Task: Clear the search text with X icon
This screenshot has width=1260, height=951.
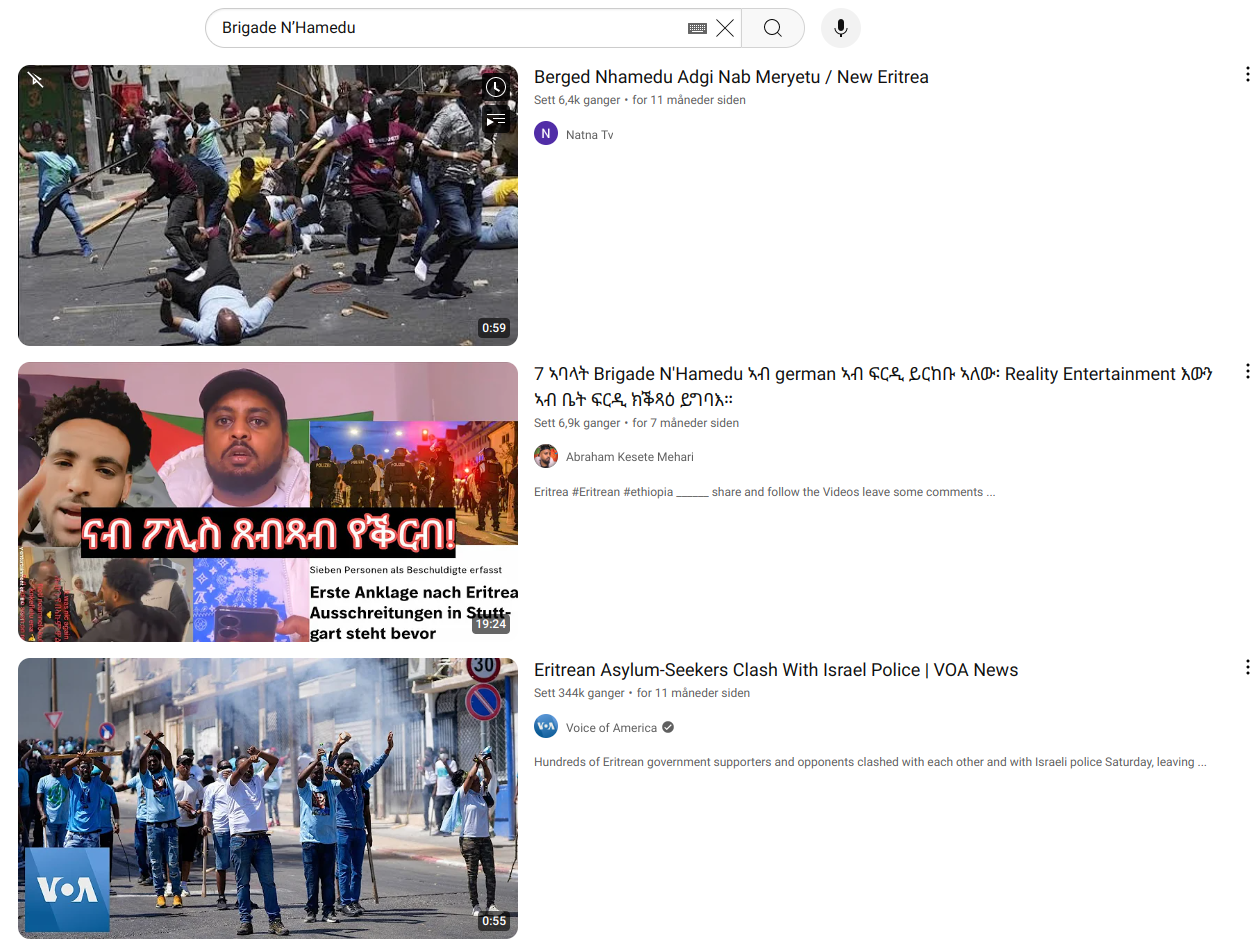Action: point(725,28)
